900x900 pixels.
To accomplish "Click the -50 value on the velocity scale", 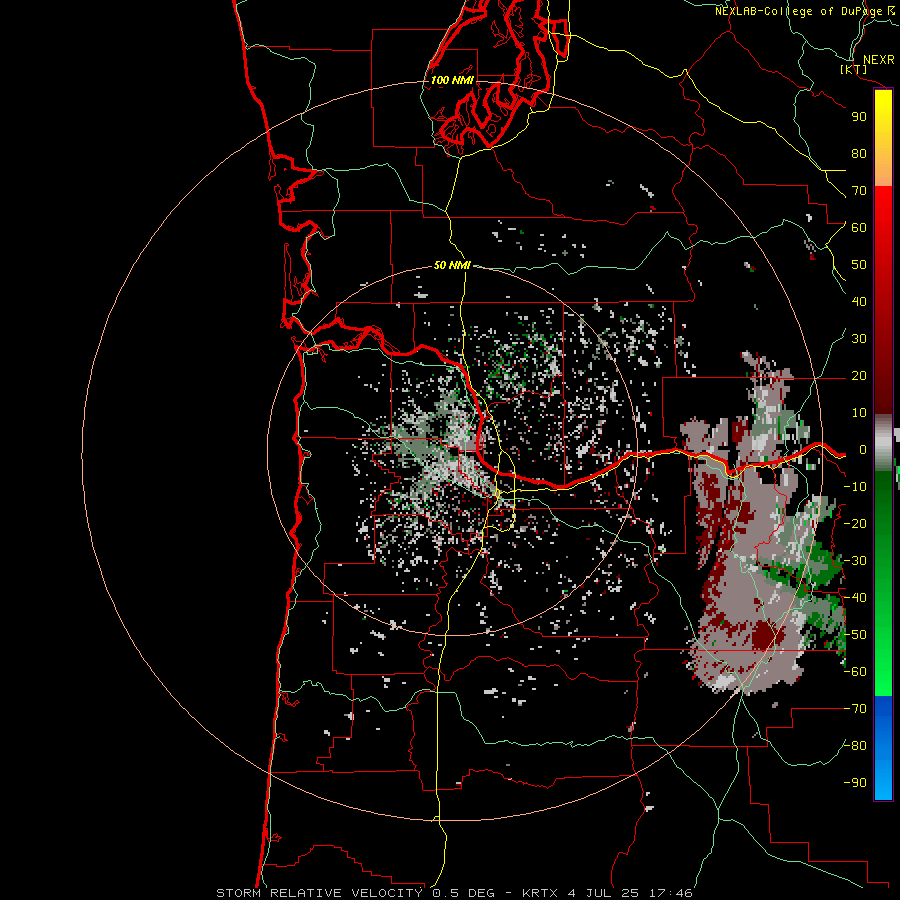I will click(855, 635).
